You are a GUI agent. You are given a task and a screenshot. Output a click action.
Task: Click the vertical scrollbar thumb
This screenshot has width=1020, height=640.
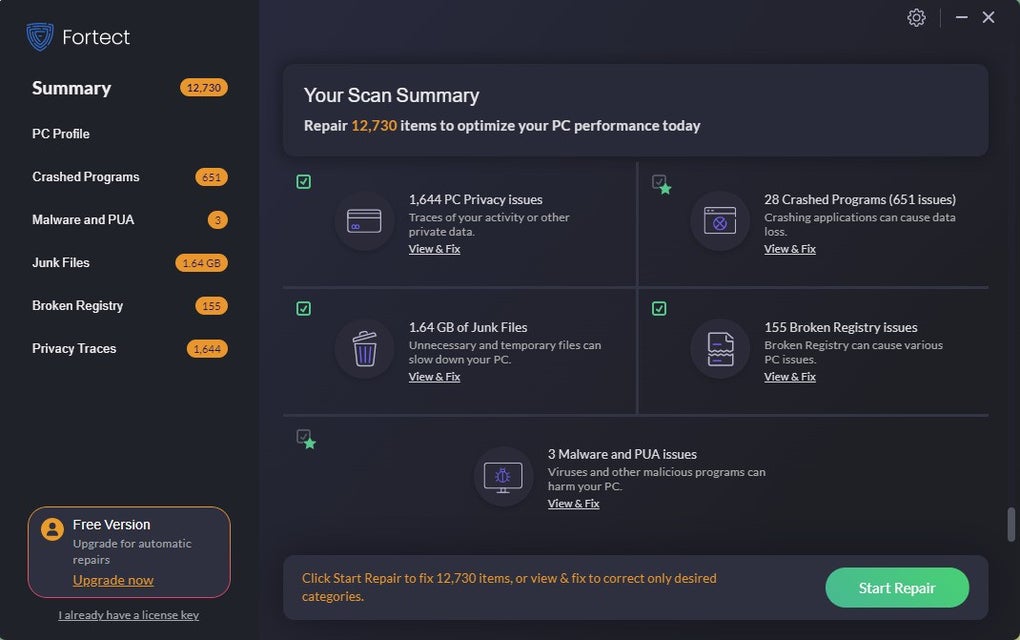[x=1011, y=523]
